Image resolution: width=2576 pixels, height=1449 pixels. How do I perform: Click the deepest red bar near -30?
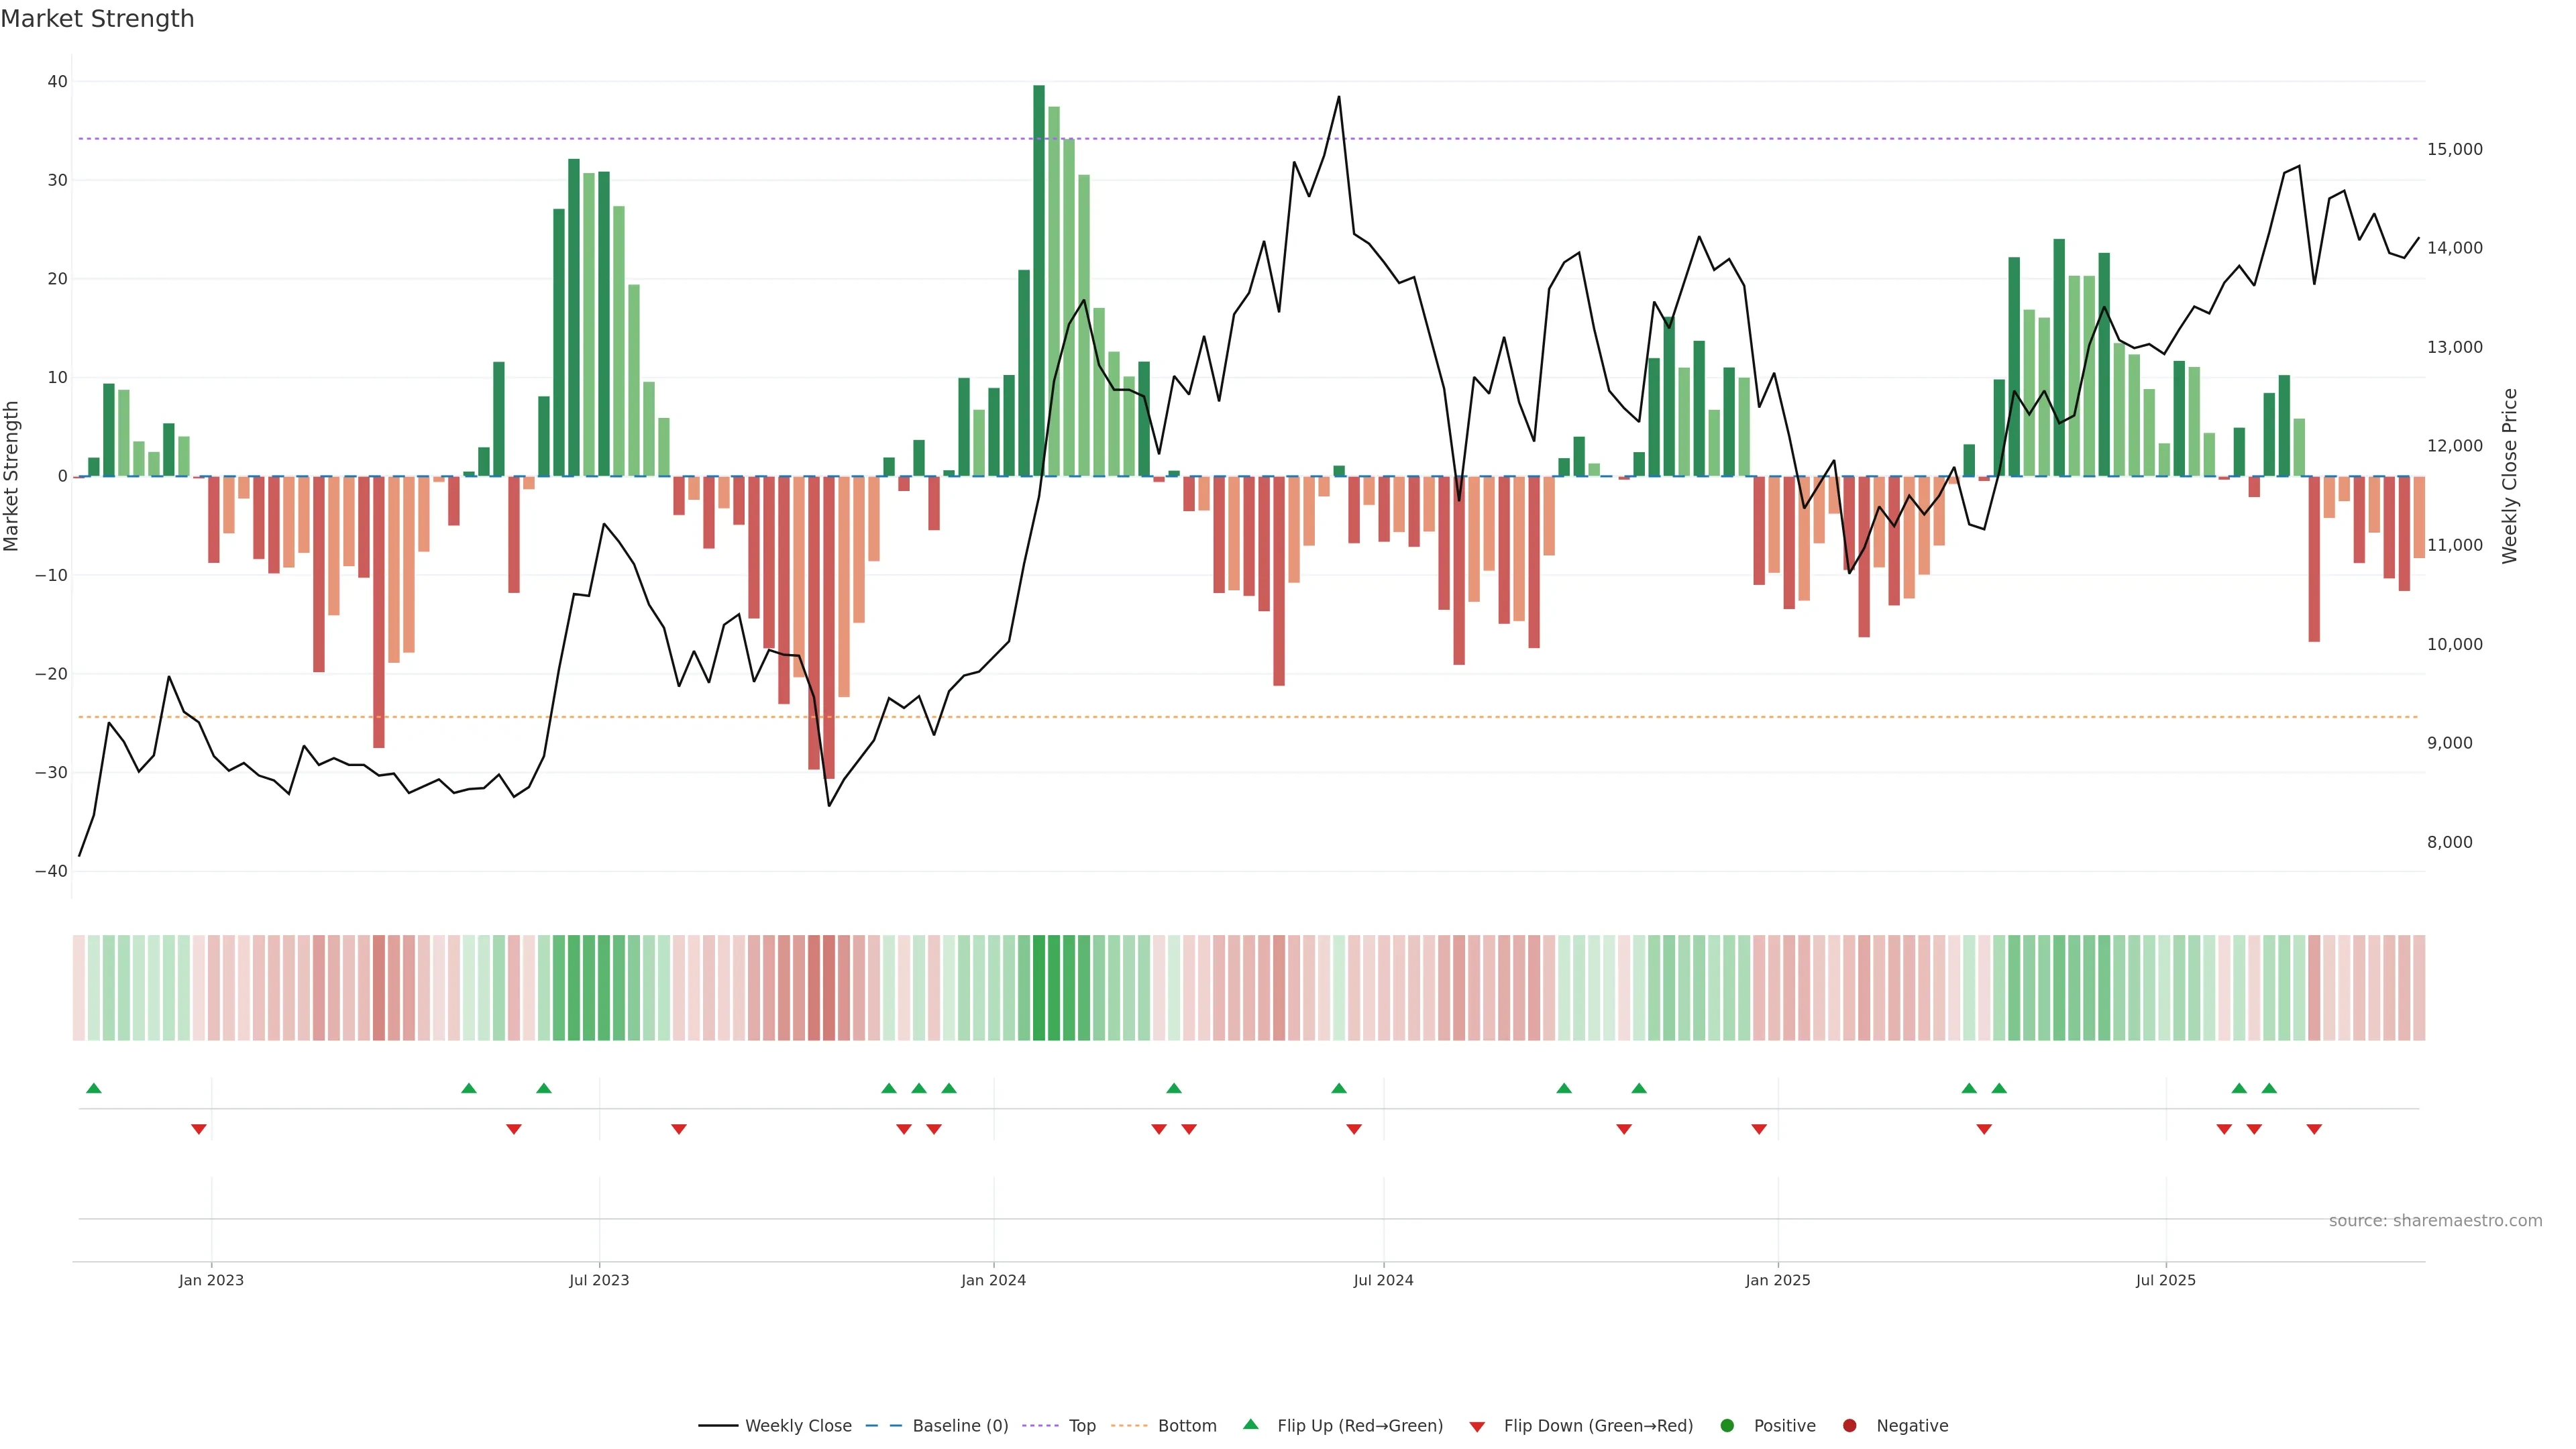(829, 627)
